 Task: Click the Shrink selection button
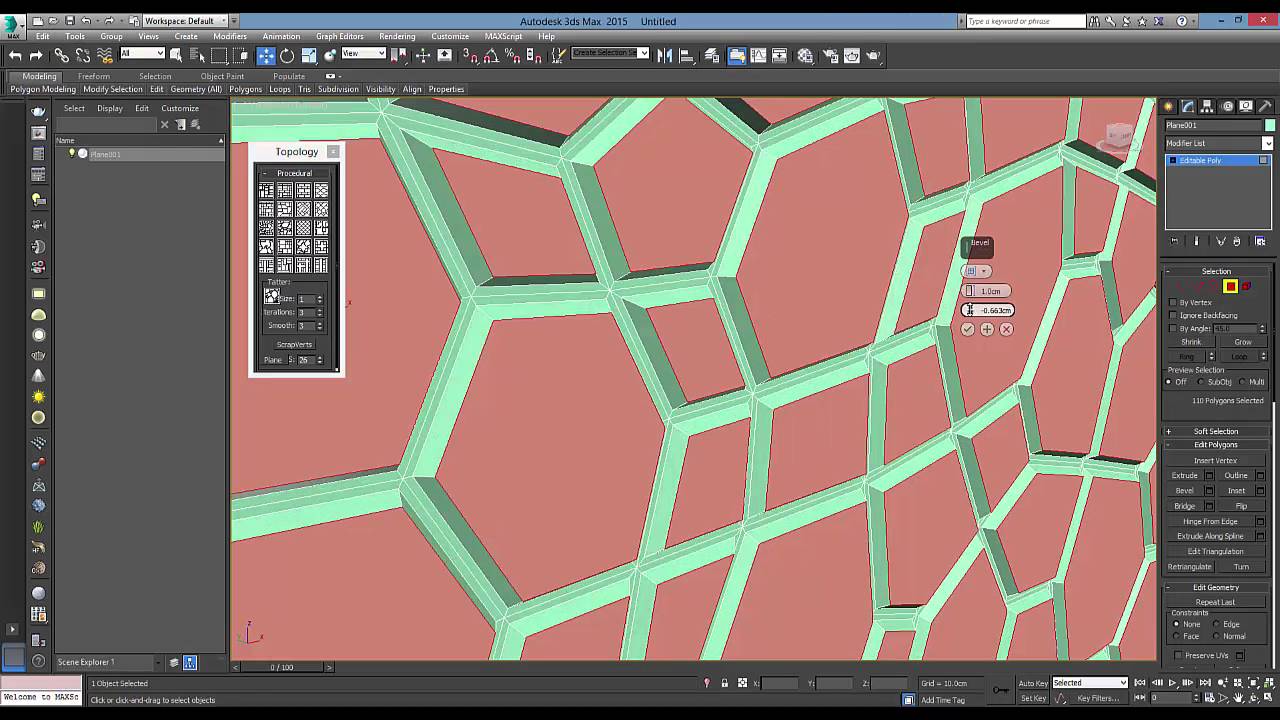point(1191,342)
